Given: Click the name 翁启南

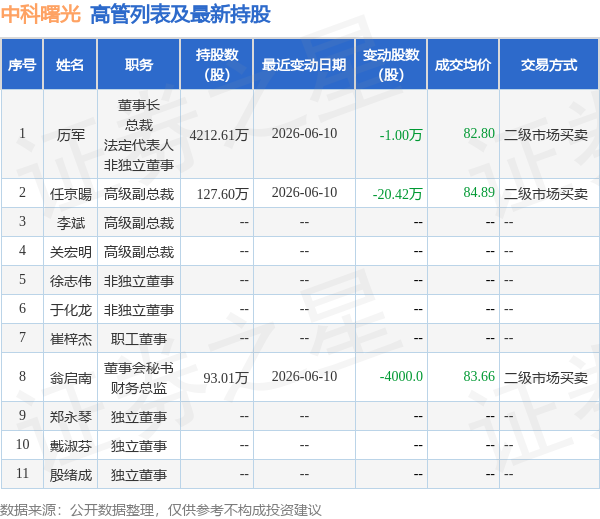Looking at the screenshot, I should [71, 378].
